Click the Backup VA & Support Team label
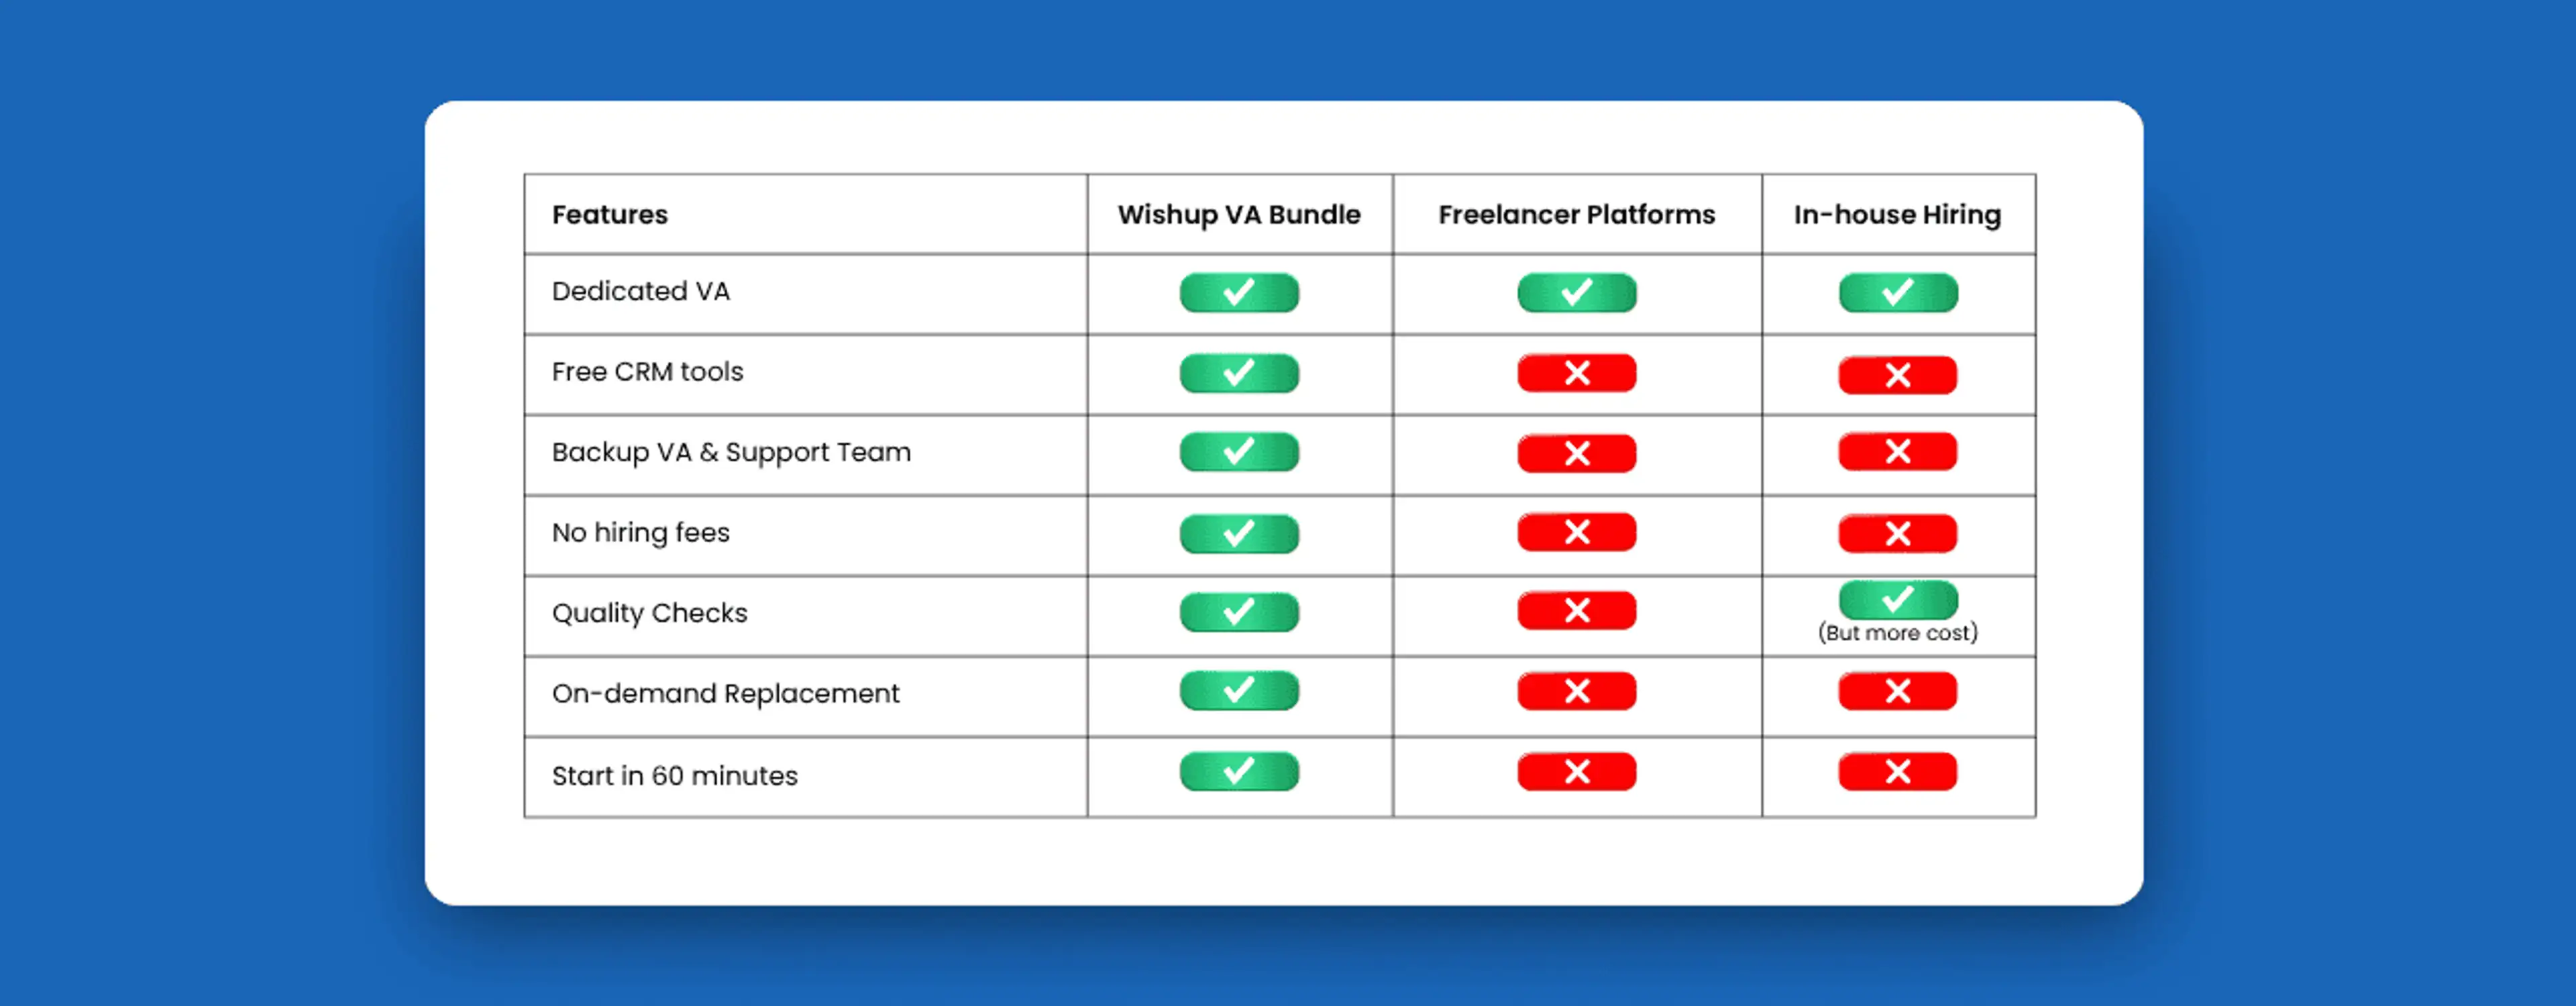 point(731,453)
